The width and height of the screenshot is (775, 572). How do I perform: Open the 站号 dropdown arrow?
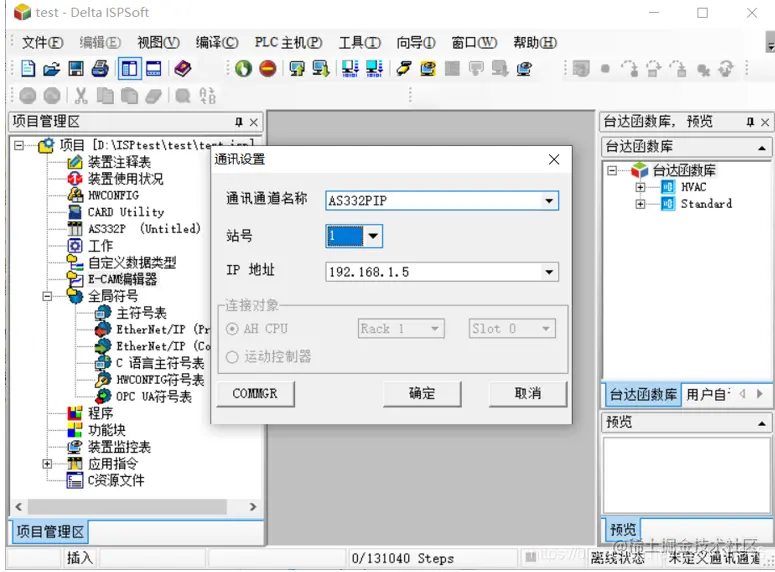373,236
